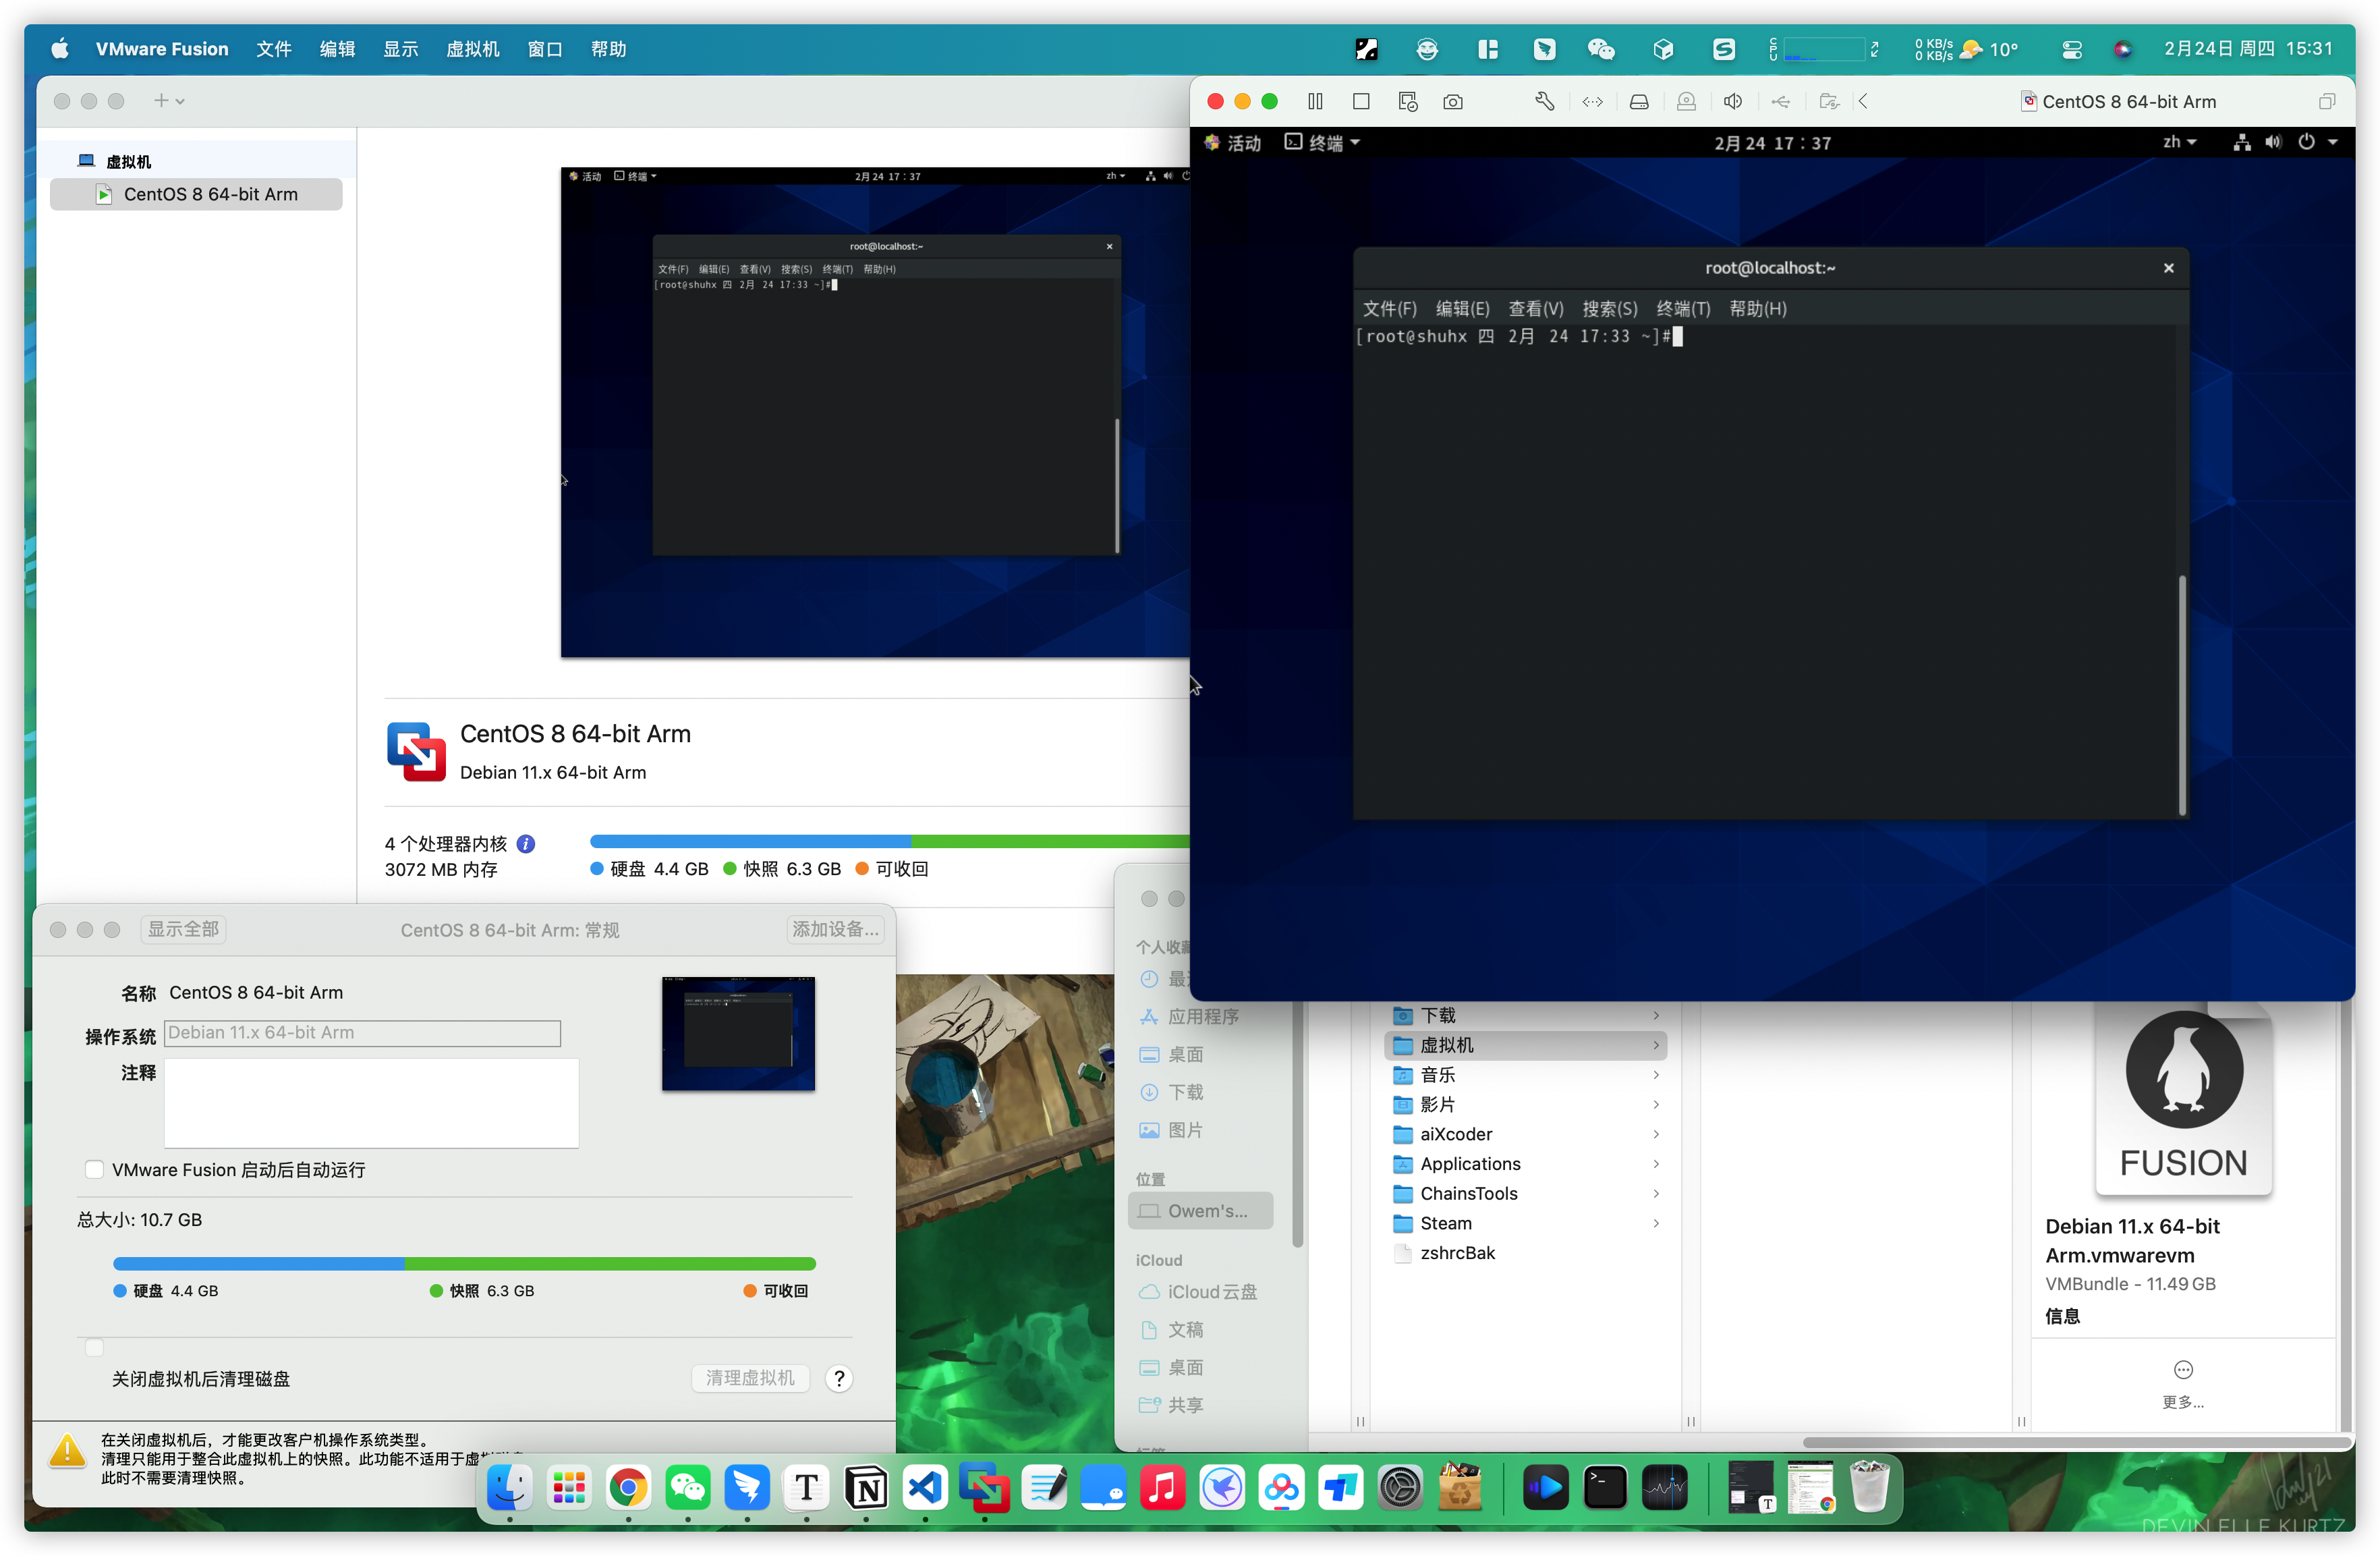This screenshot has height=1556, width=2380.
Task: Select 应用程序 in Finder sidebar
Action: (1203, 1016)
